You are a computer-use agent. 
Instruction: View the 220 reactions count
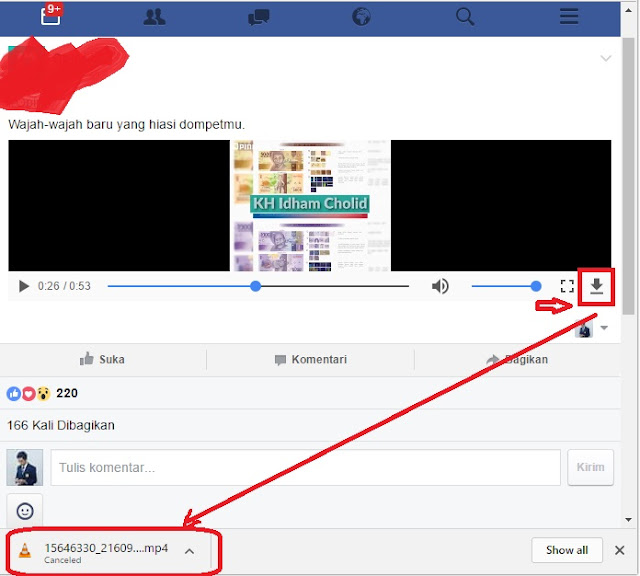tap(67, 393)
